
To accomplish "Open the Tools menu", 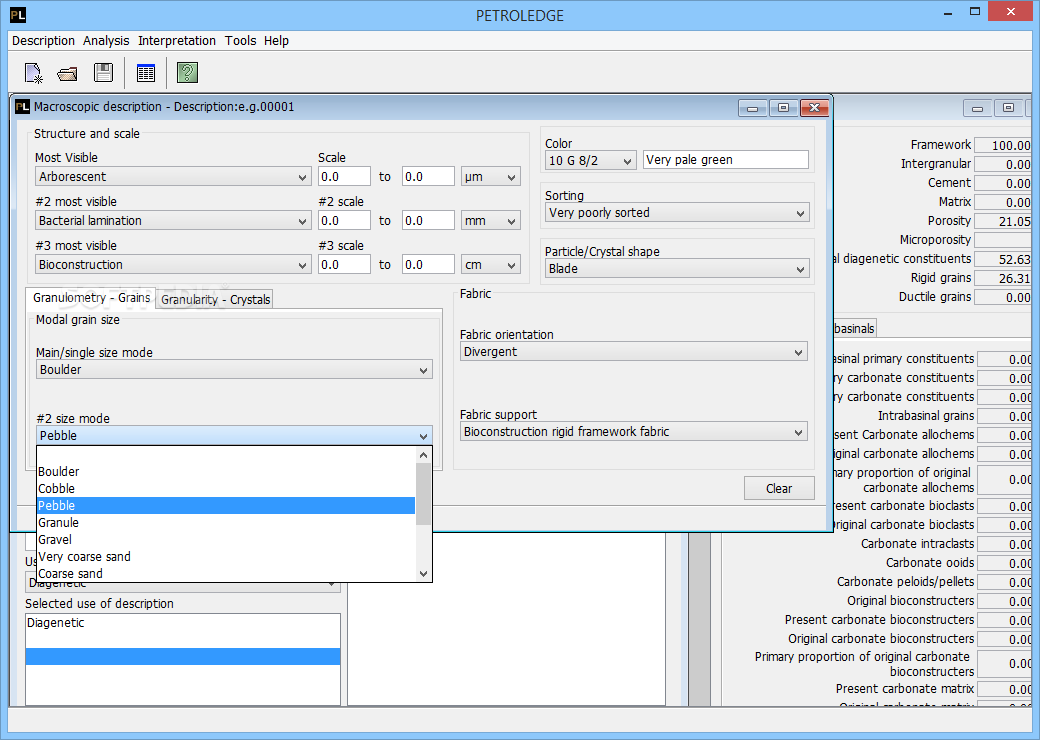I will (240, 40).
